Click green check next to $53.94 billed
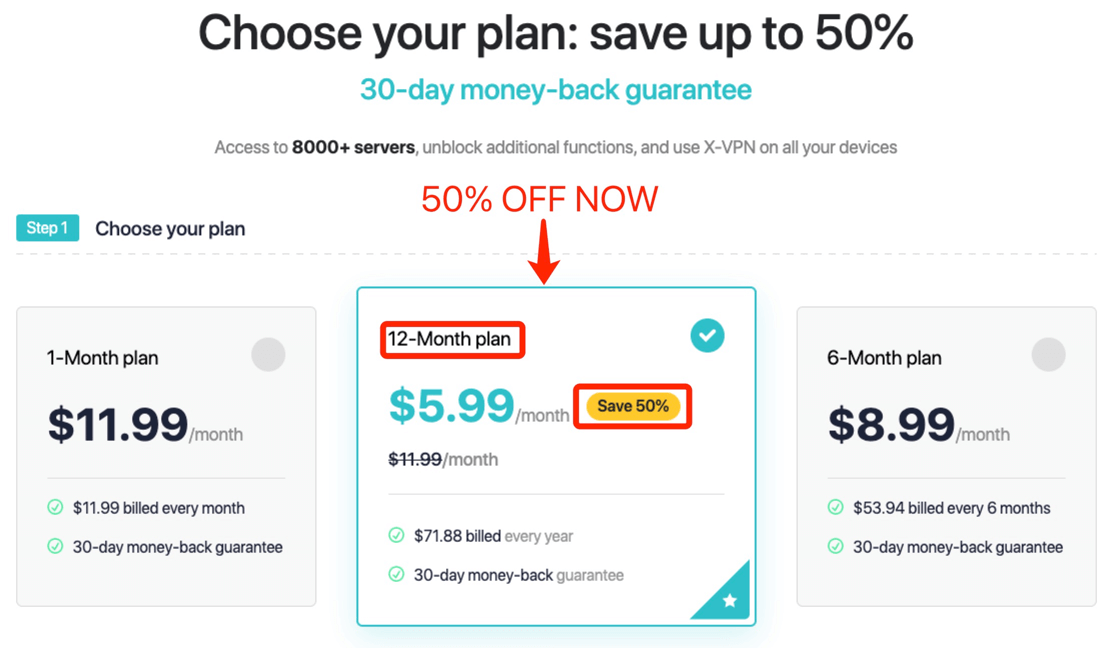Image resolution: width=1110 pixels, height=648 pixels. pos(835,507)
